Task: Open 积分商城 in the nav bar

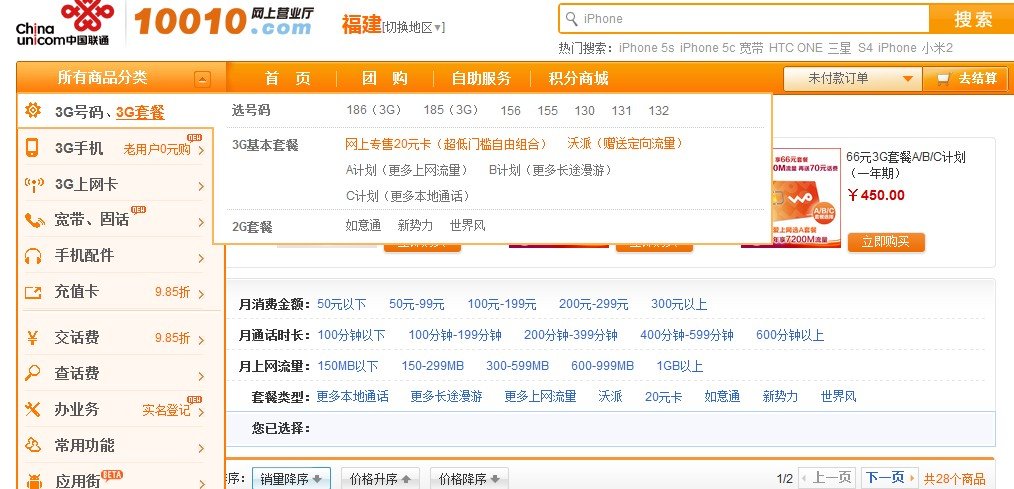Action: [578, 79]
